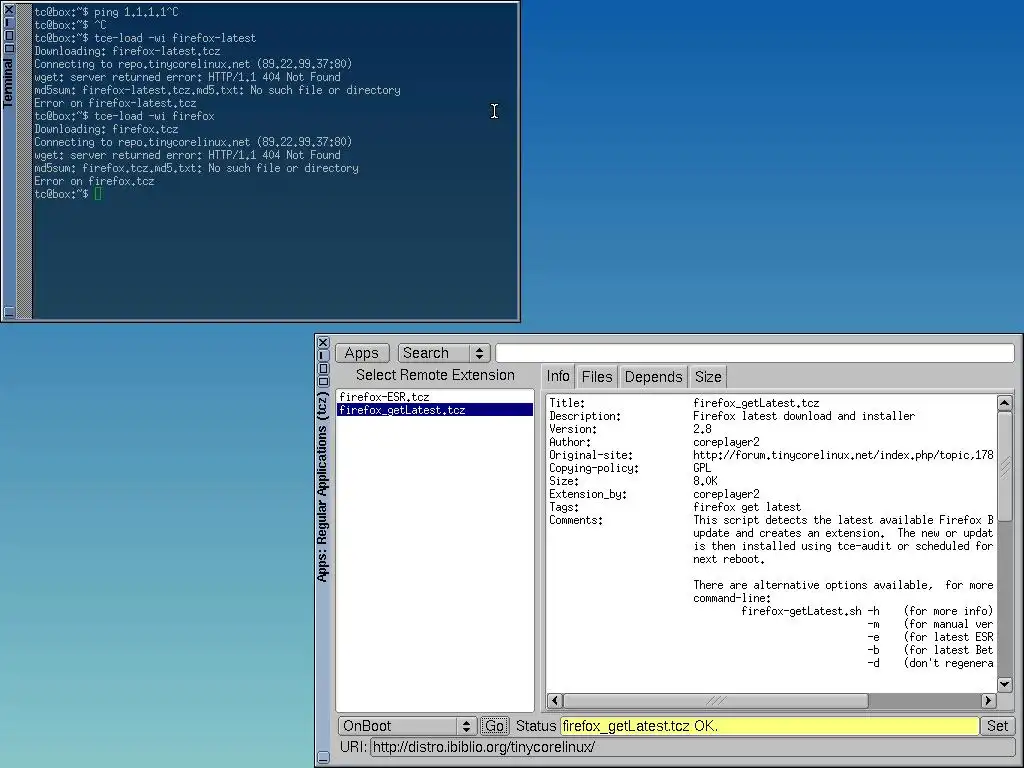1024x768 pixels.
Task: Click the Set button
Action: [997, 726]
